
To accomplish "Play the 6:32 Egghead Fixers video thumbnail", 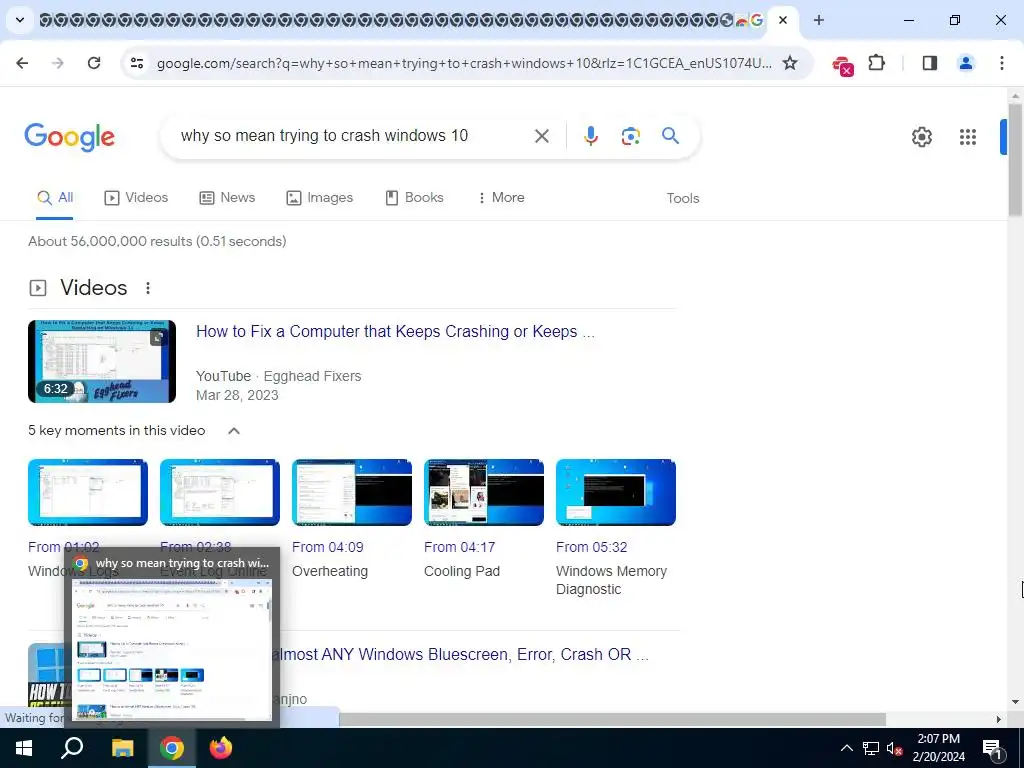I will point(102,361).
